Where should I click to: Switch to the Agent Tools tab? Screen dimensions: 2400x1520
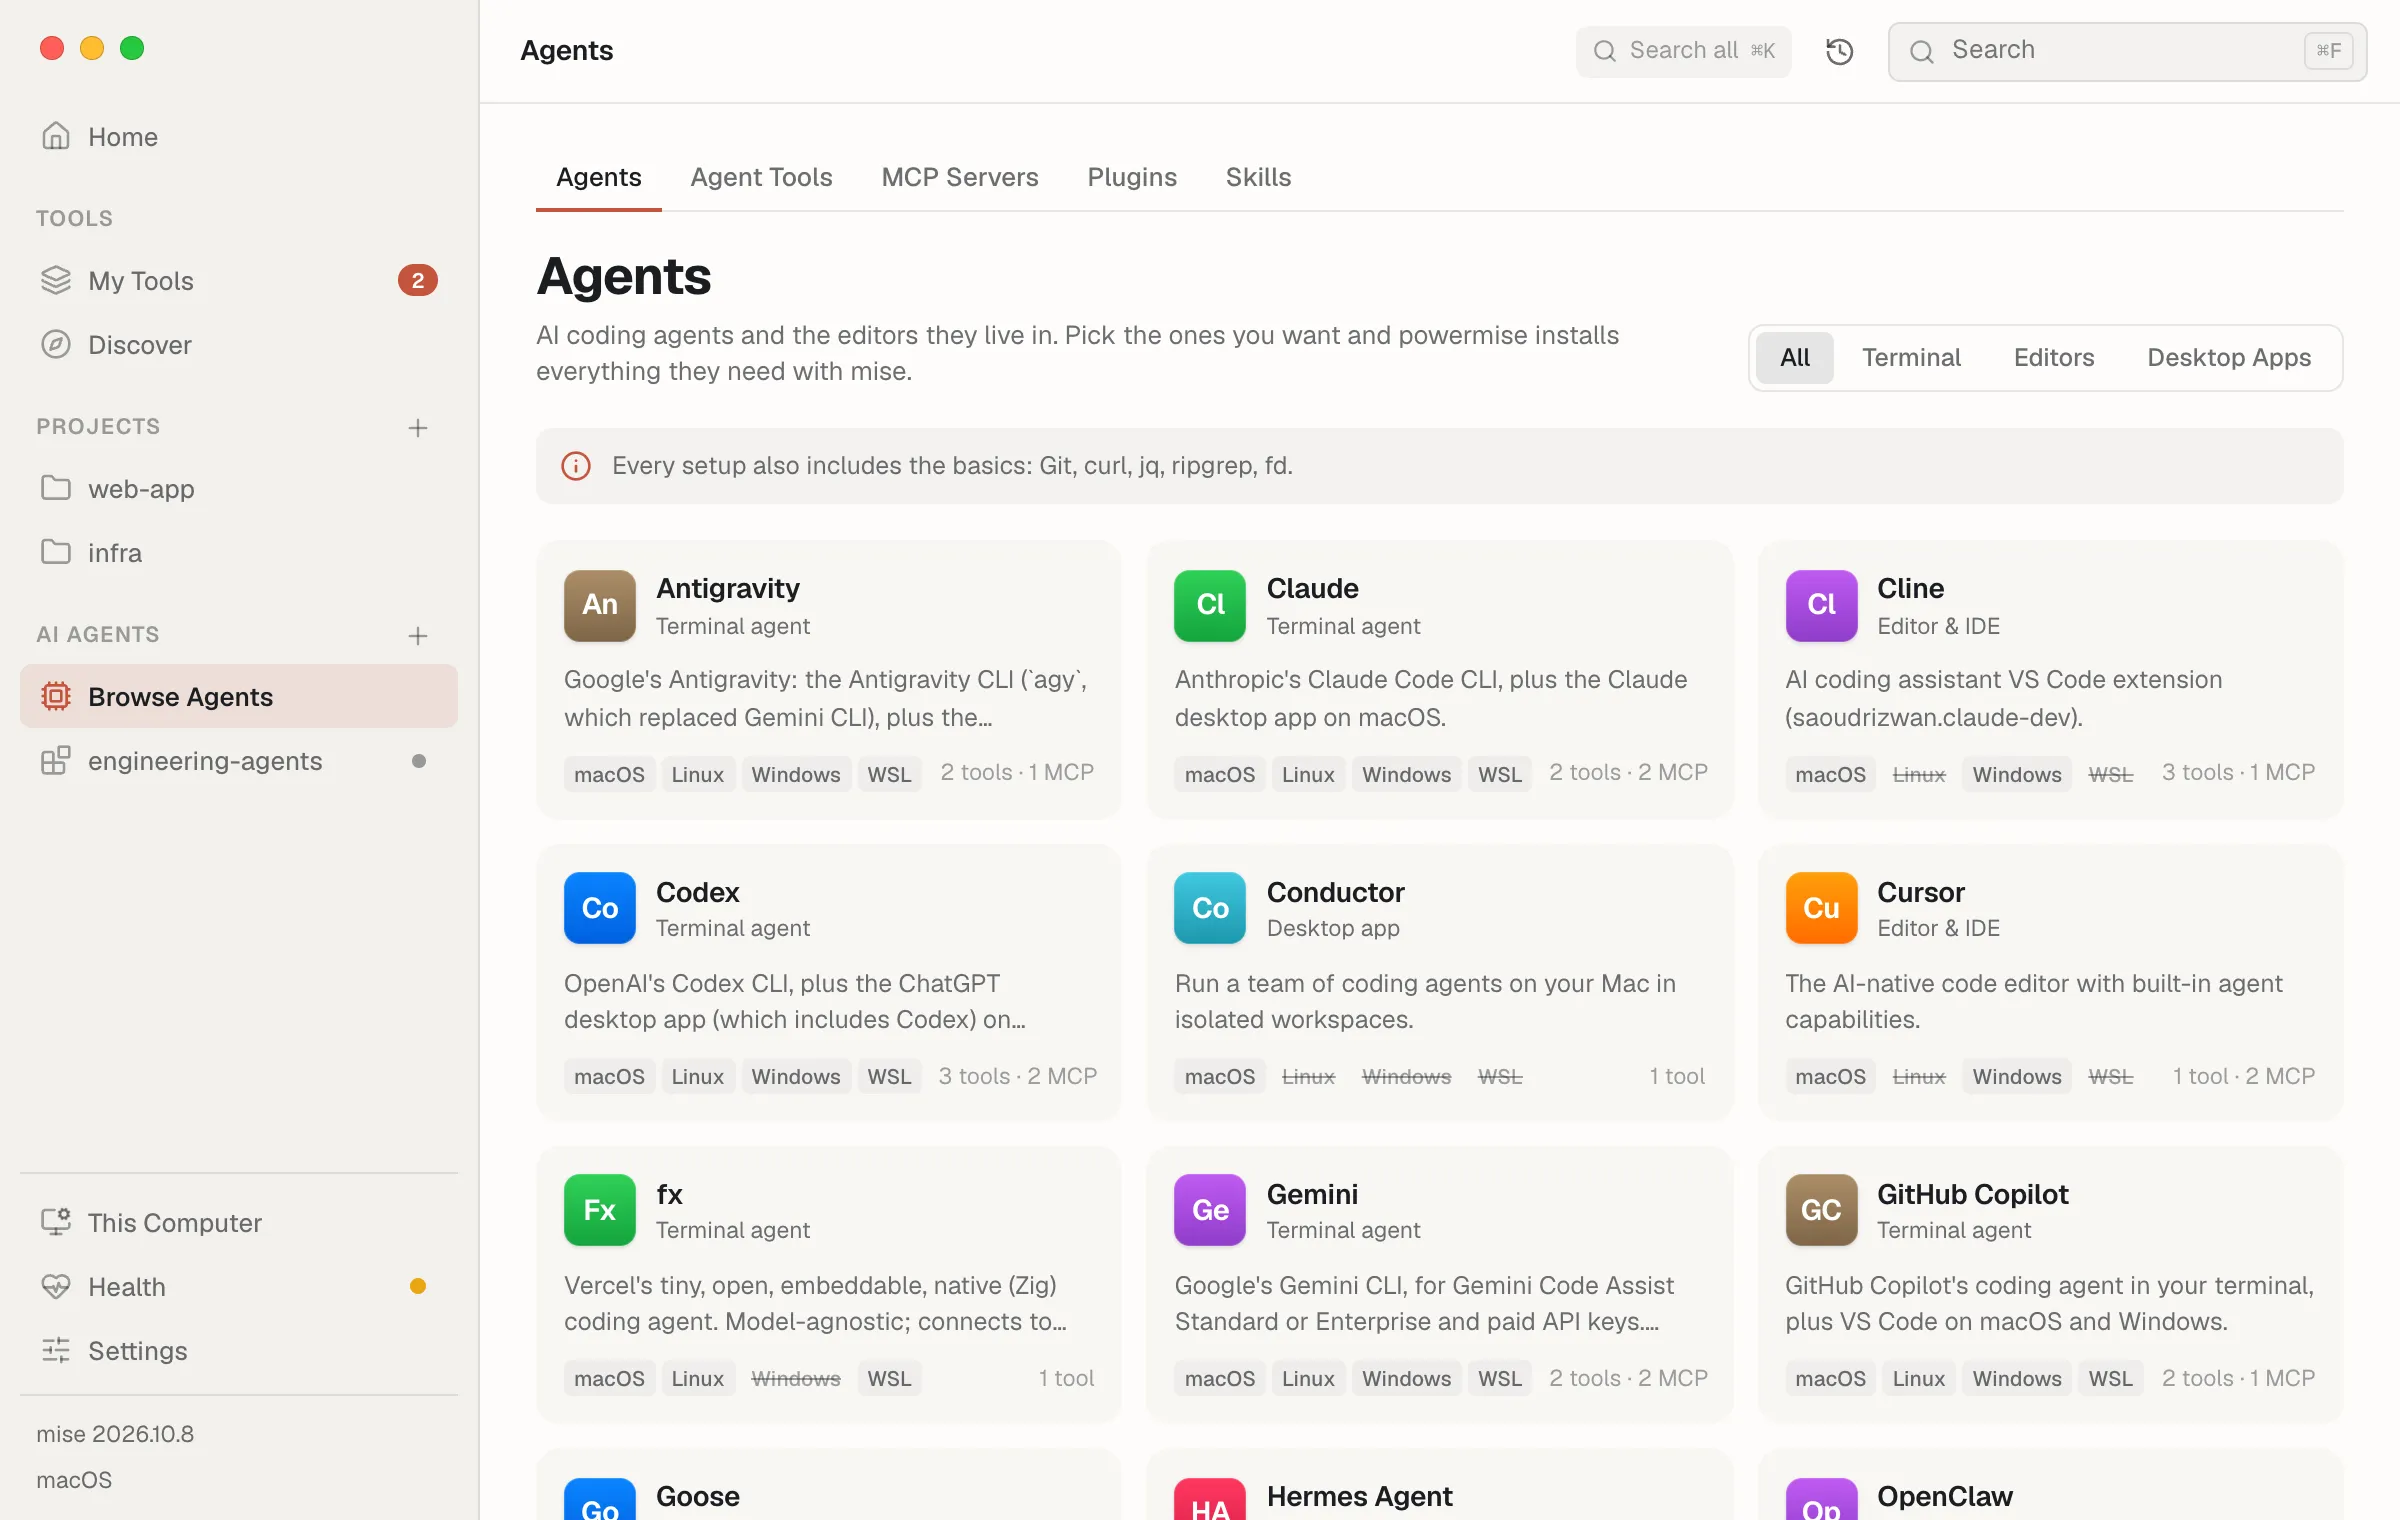pyautogui.click(x=761, y=177)
